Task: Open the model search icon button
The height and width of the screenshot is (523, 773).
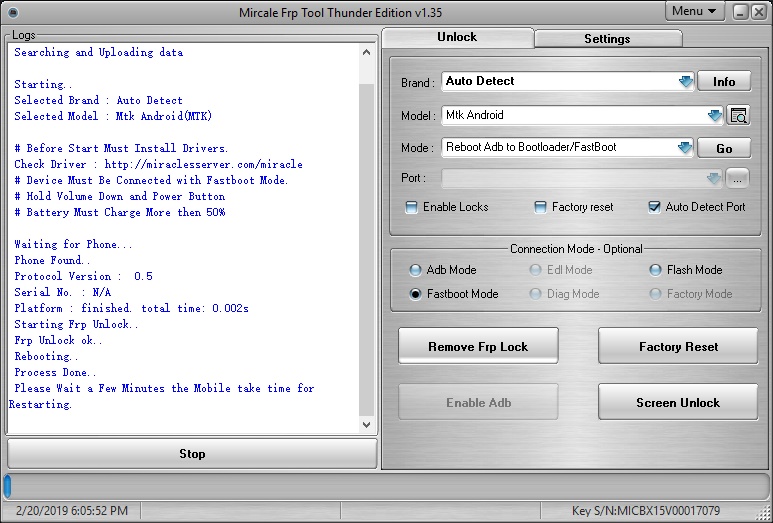Action: (x=738, y=115)
